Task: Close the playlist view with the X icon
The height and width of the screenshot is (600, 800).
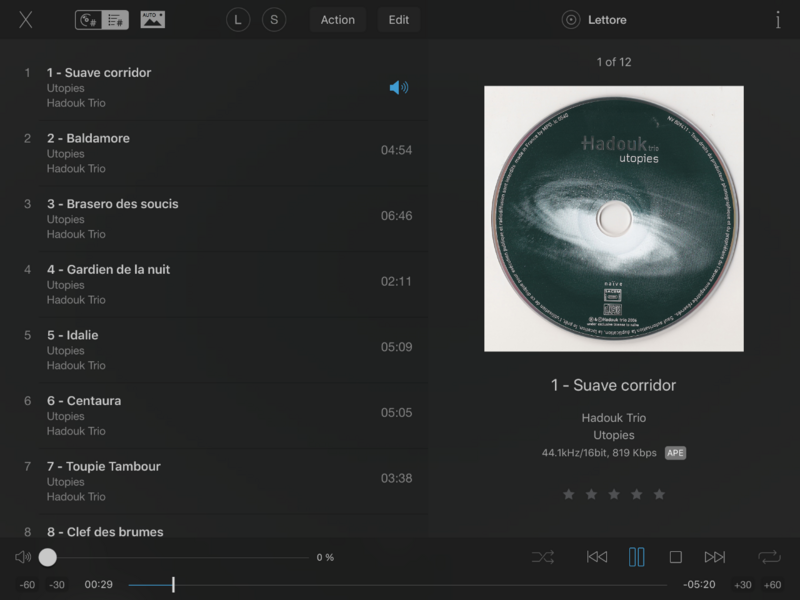Action: tap(26, 20)
